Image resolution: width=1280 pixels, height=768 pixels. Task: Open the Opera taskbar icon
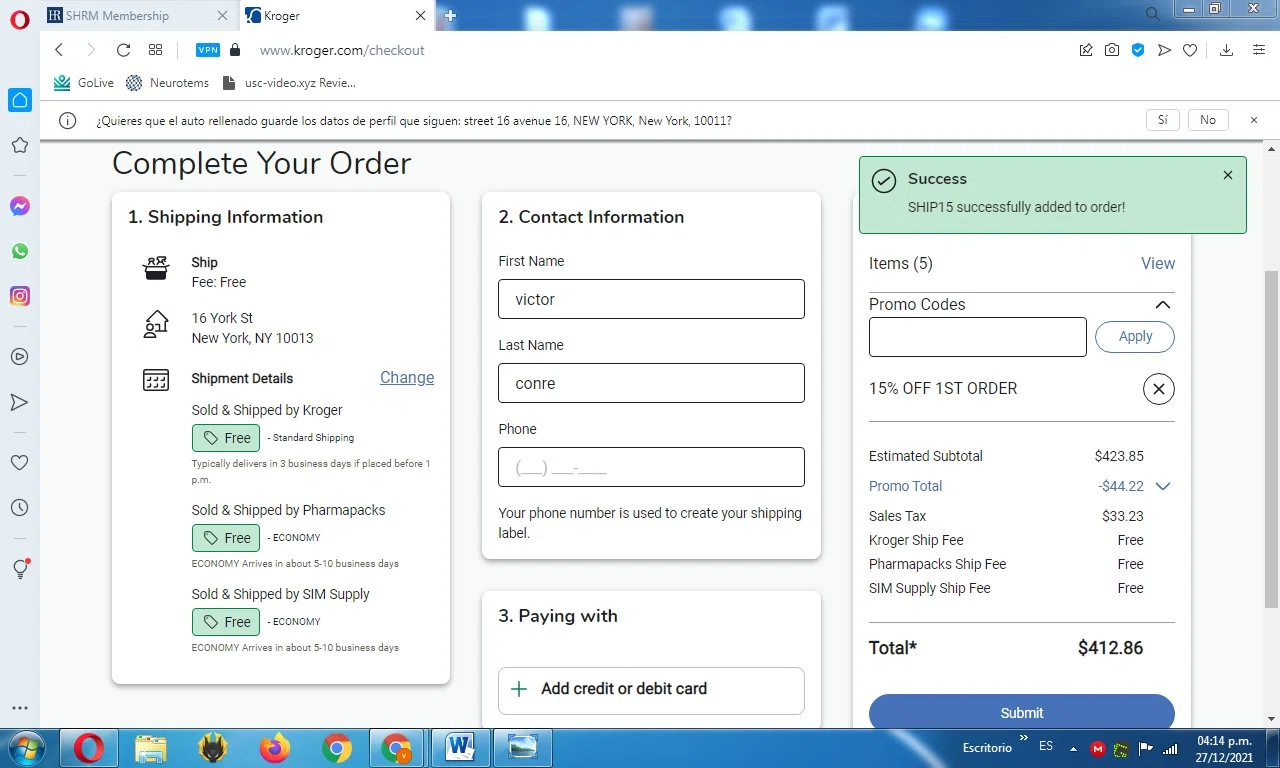[x=89, y=748]
